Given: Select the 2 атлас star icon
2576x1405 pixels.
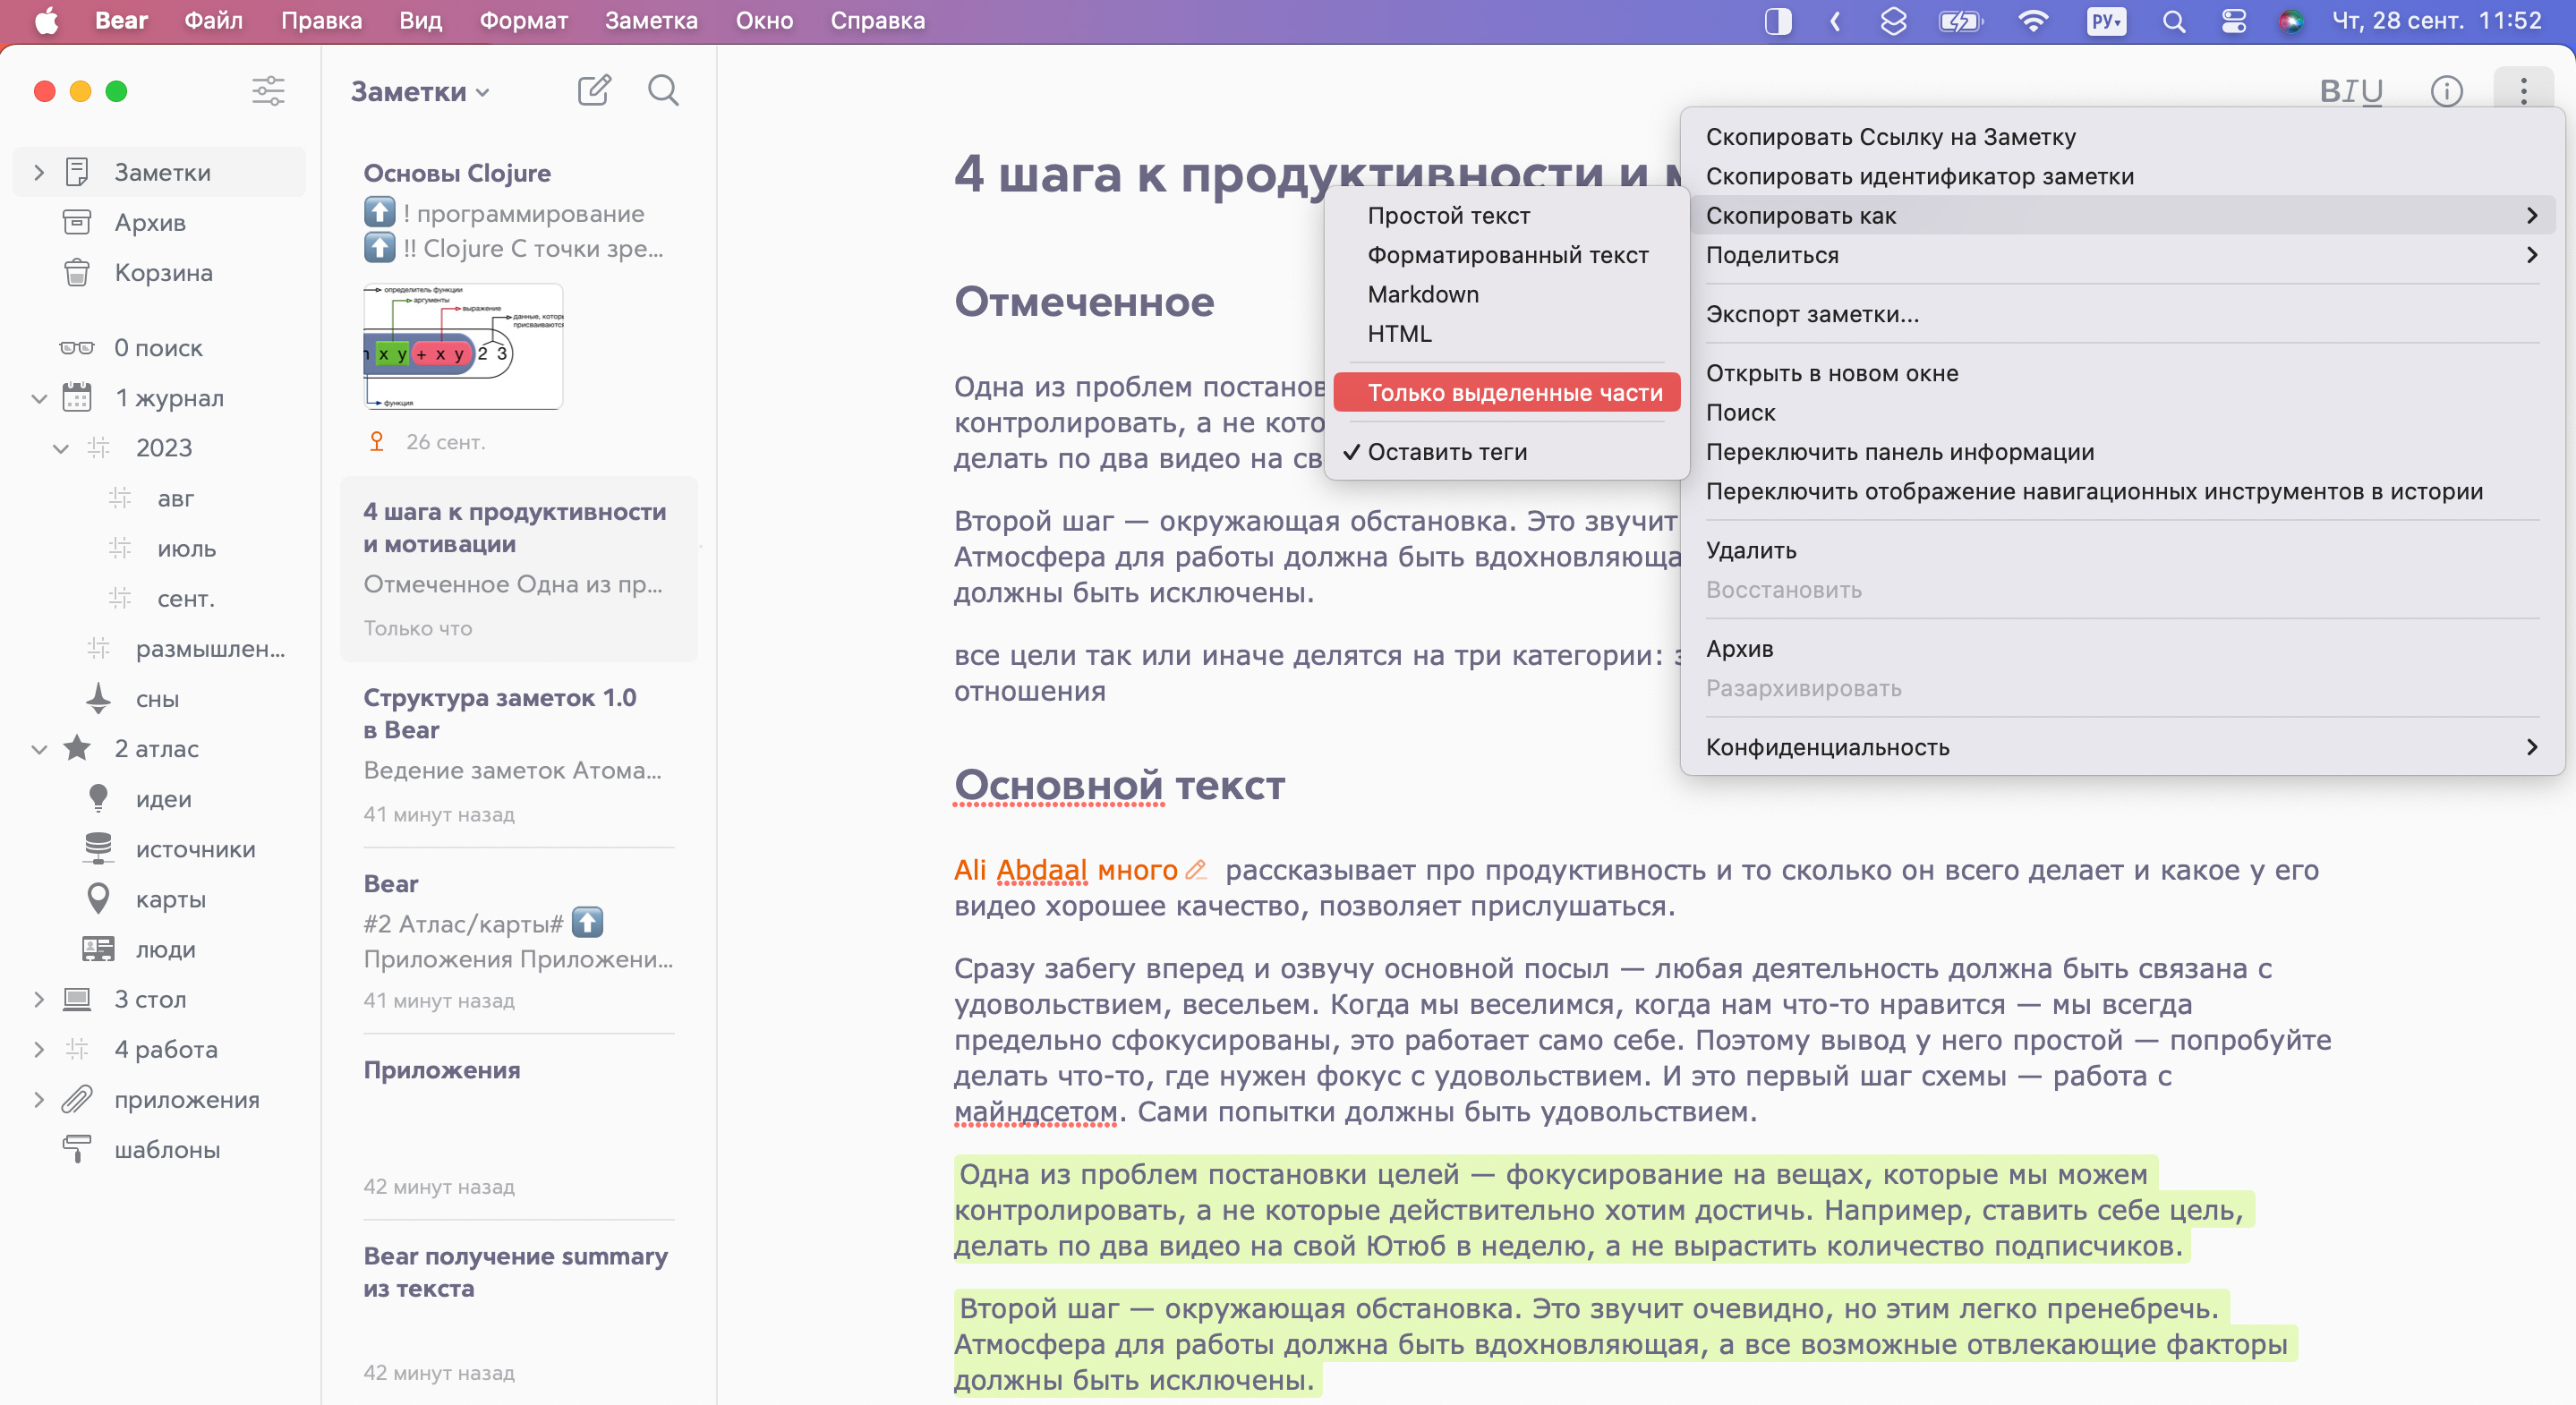Looking at the screenshot, I should [77, 748].
